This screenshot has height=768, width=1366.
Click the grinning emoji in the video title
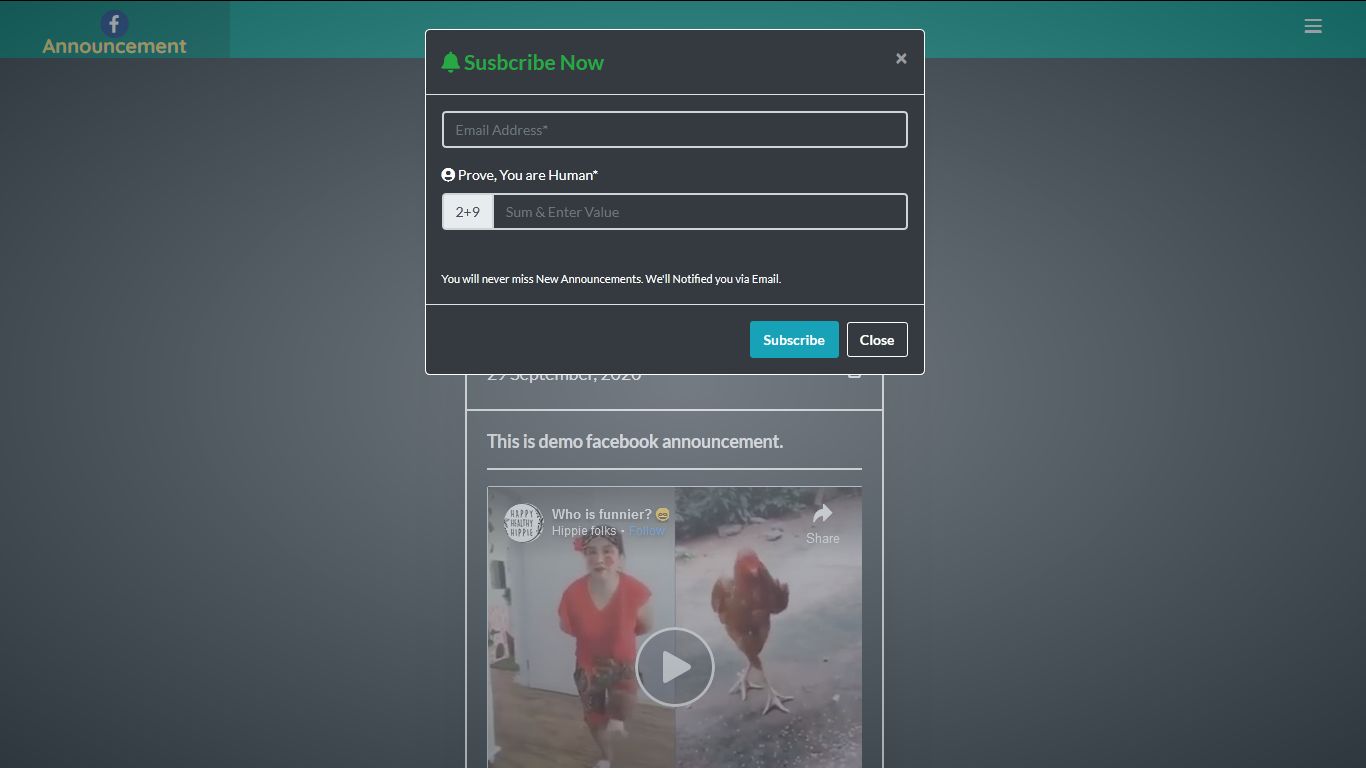click(661, 513)
